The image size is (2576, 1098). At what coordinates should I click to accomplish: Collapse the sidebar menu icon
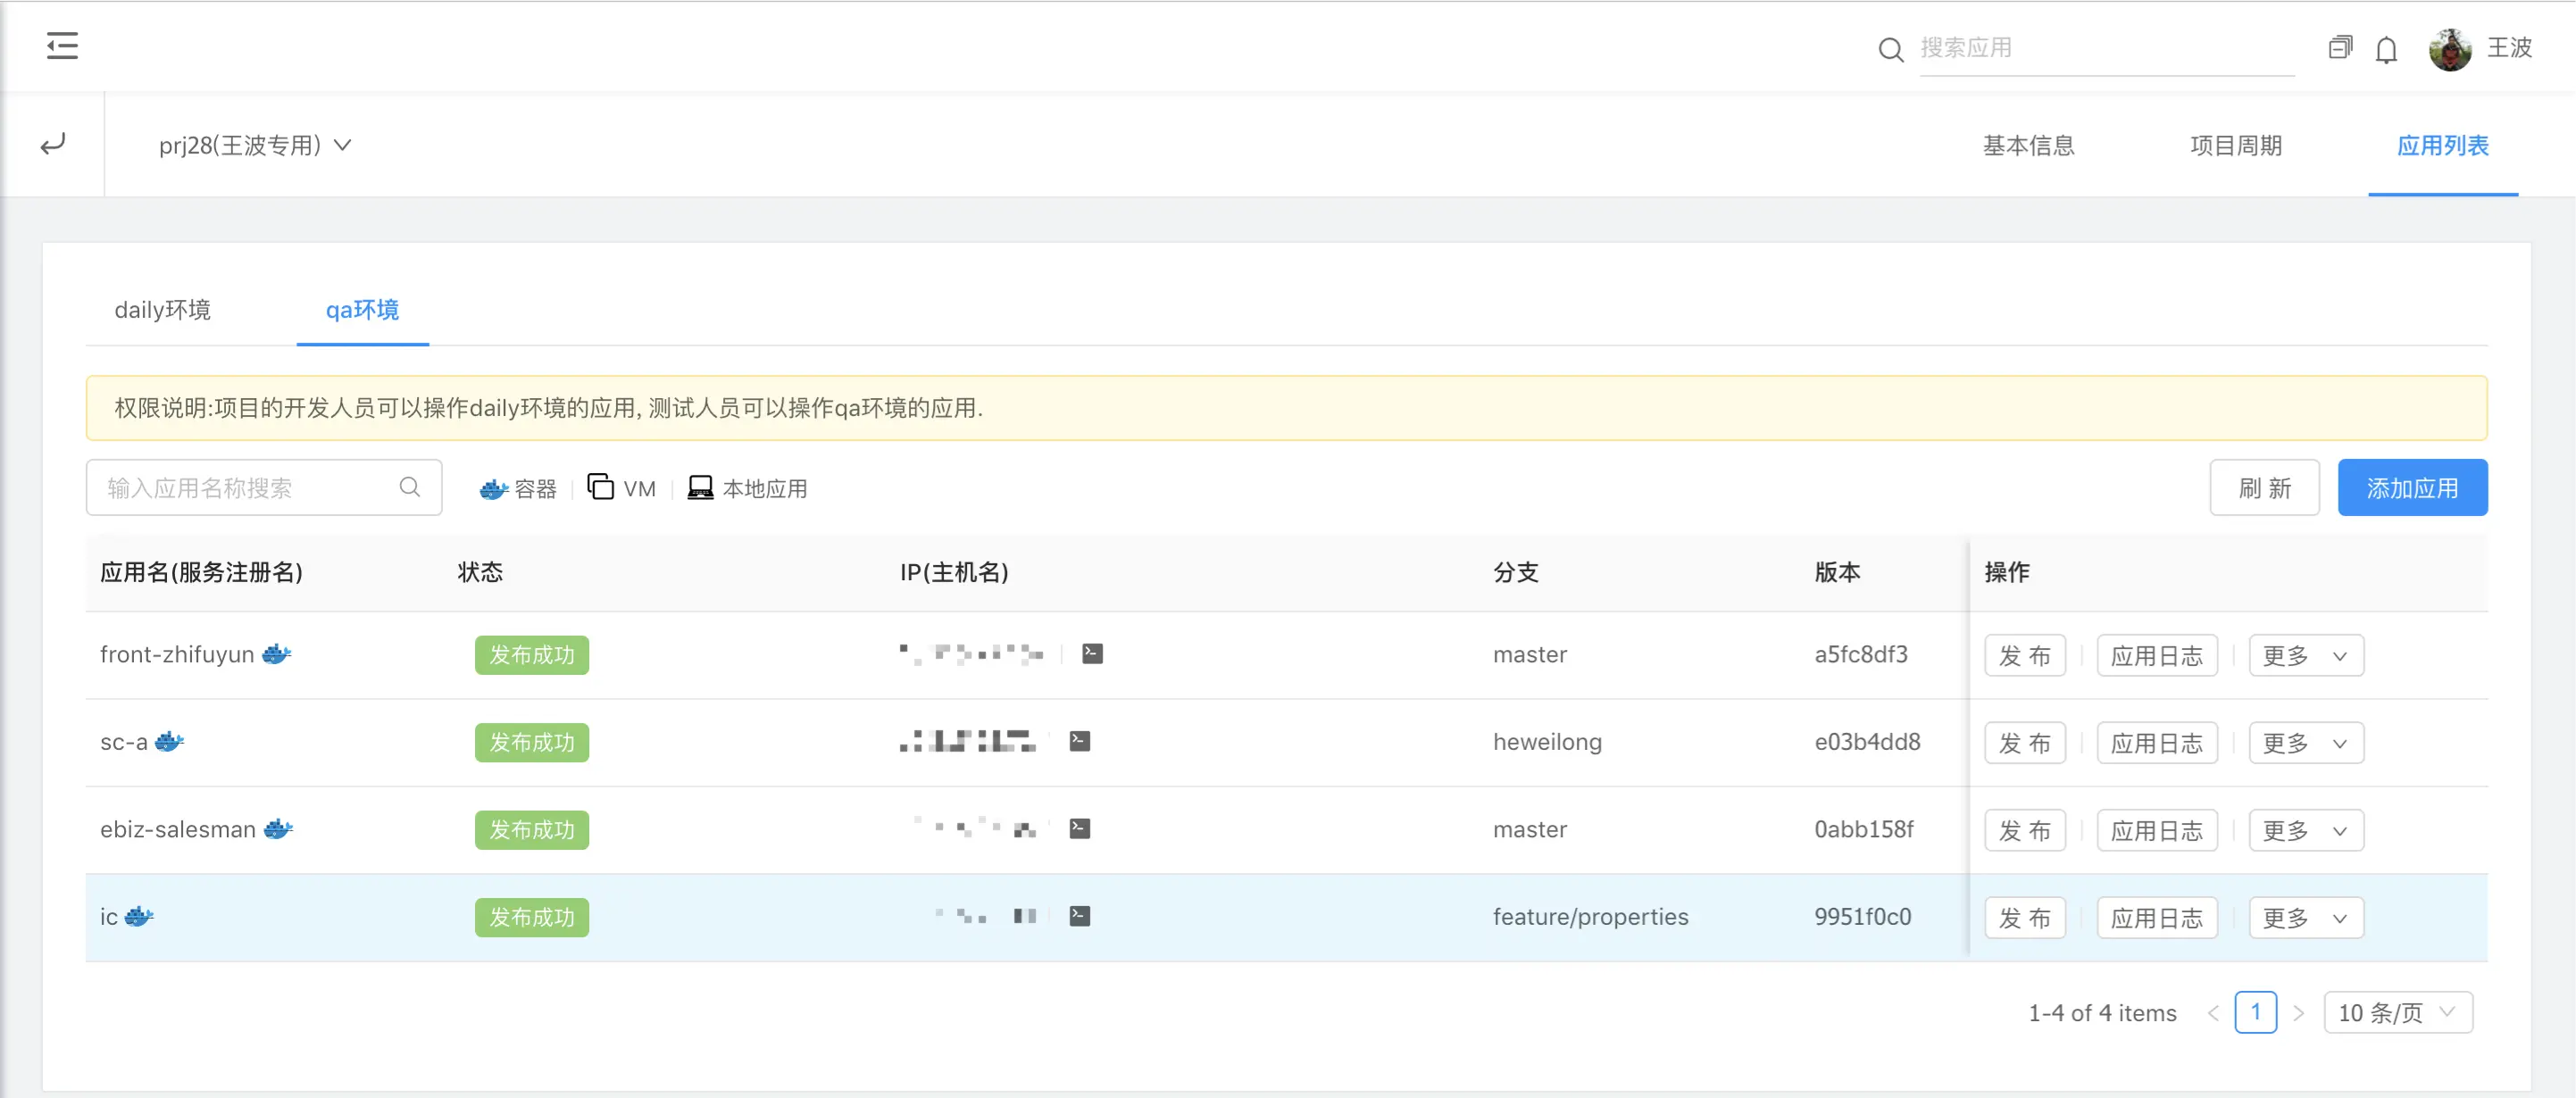tap(62, 46)
